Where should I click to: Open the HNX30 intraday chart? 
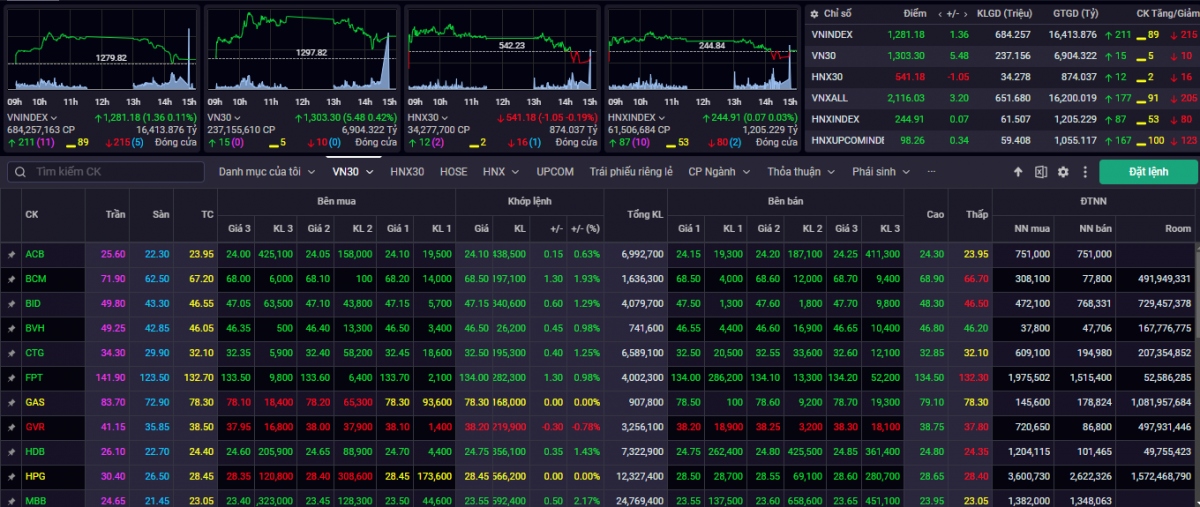click(x=502, y=52)
